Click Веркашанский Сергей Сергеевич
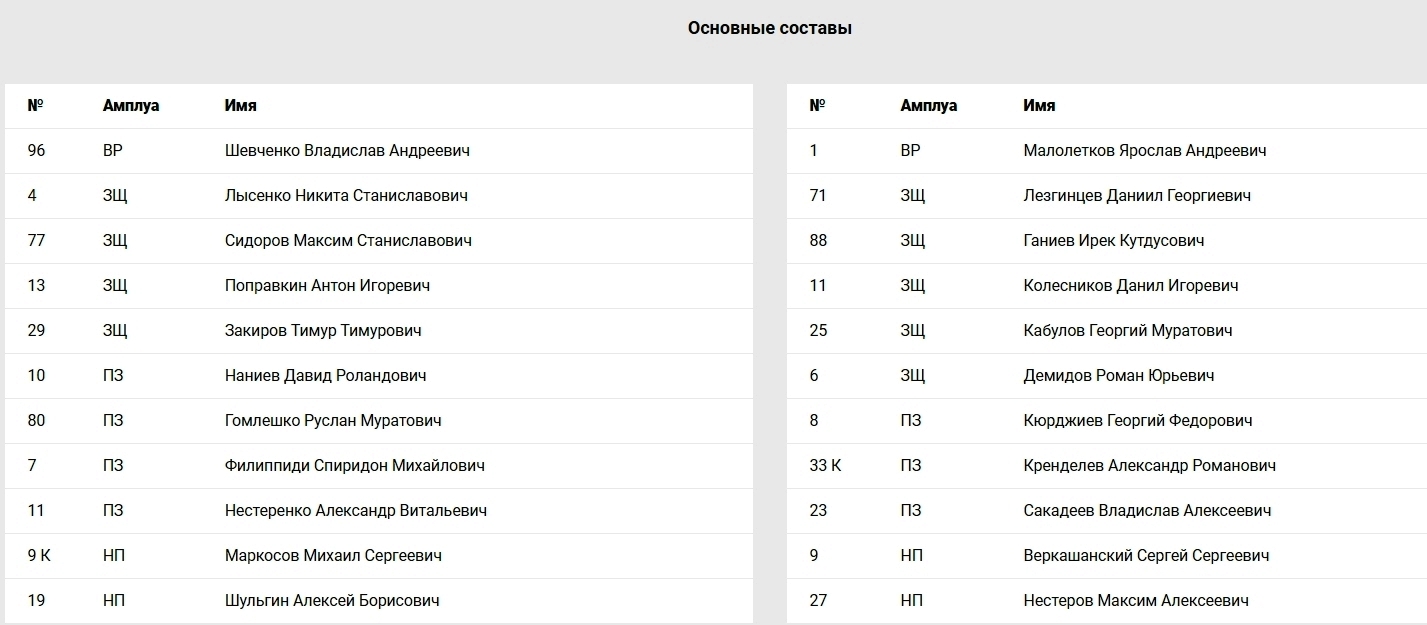Image resolution: width=1427 pixels, height=625 pixels. pyautogui.click(x=1147, y=556)
